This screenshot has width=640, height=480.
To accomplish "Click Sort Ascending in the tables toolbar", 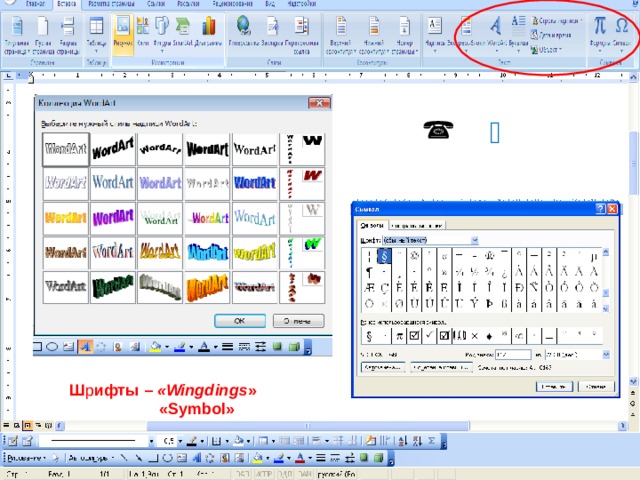I will [x=402, y=441].
